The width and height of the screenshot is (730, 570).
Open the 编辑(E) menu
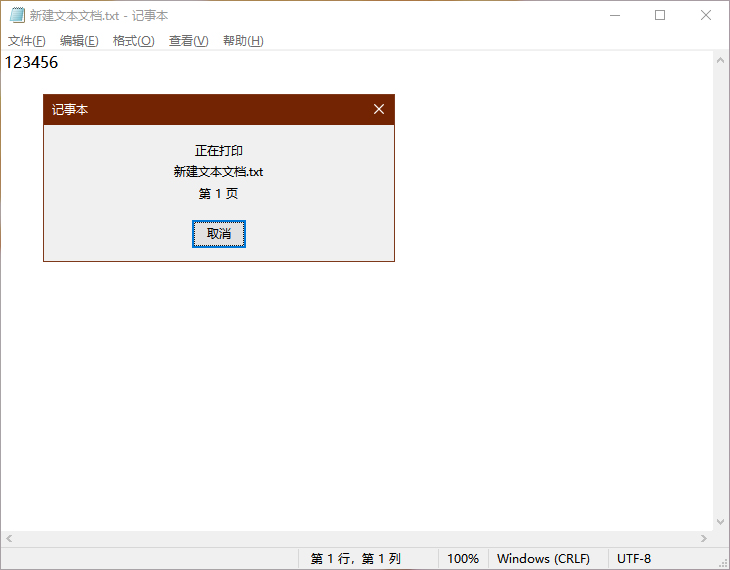pyautogui.click(x=79, y=41)
